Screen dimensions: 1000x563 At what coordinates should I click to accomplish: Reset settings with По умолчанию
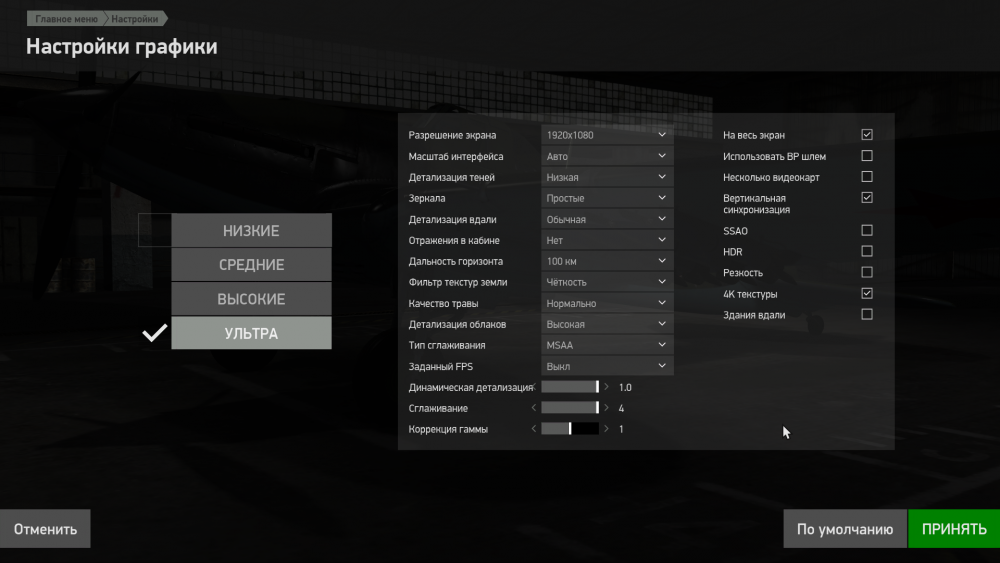[x=844, y=529]
